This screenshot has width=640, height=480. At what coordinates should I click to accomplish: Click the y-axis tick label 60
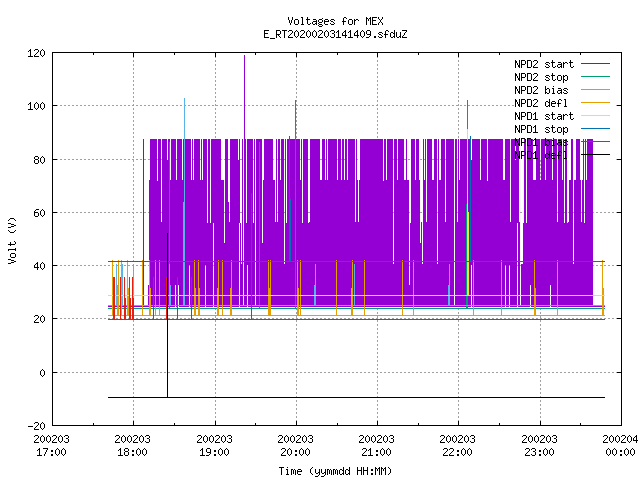coord(39,213)
